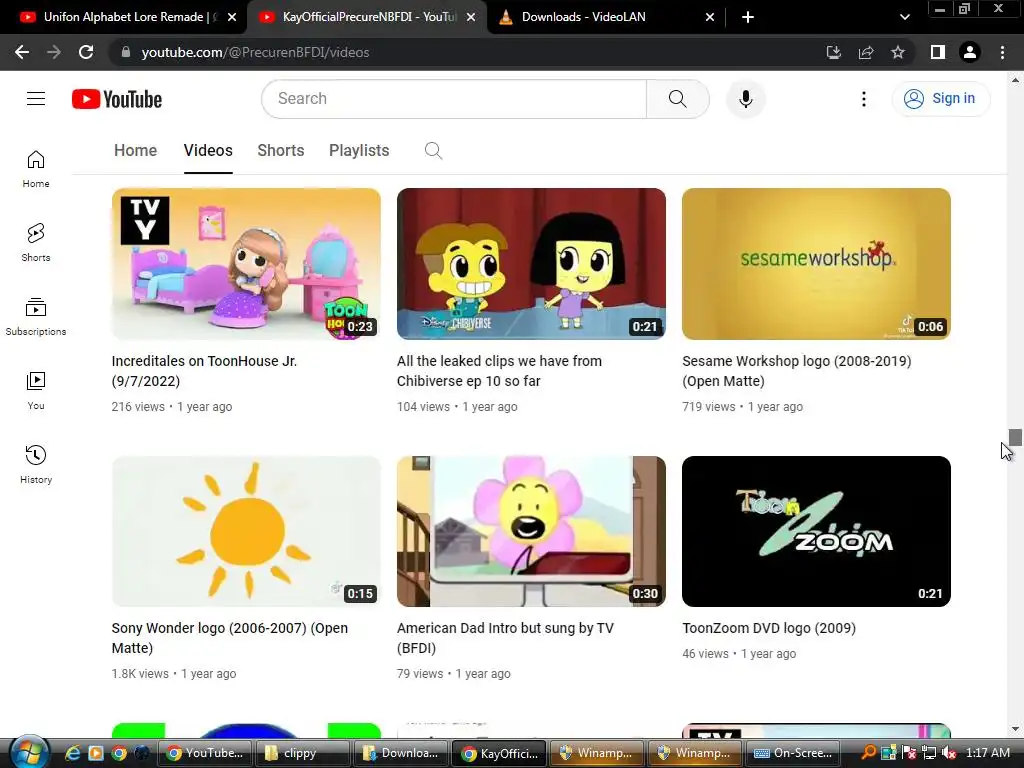The width and height of the screenshot is (1024, 768).
Task: Click the search magnifier button
Action: pos(678,99)
